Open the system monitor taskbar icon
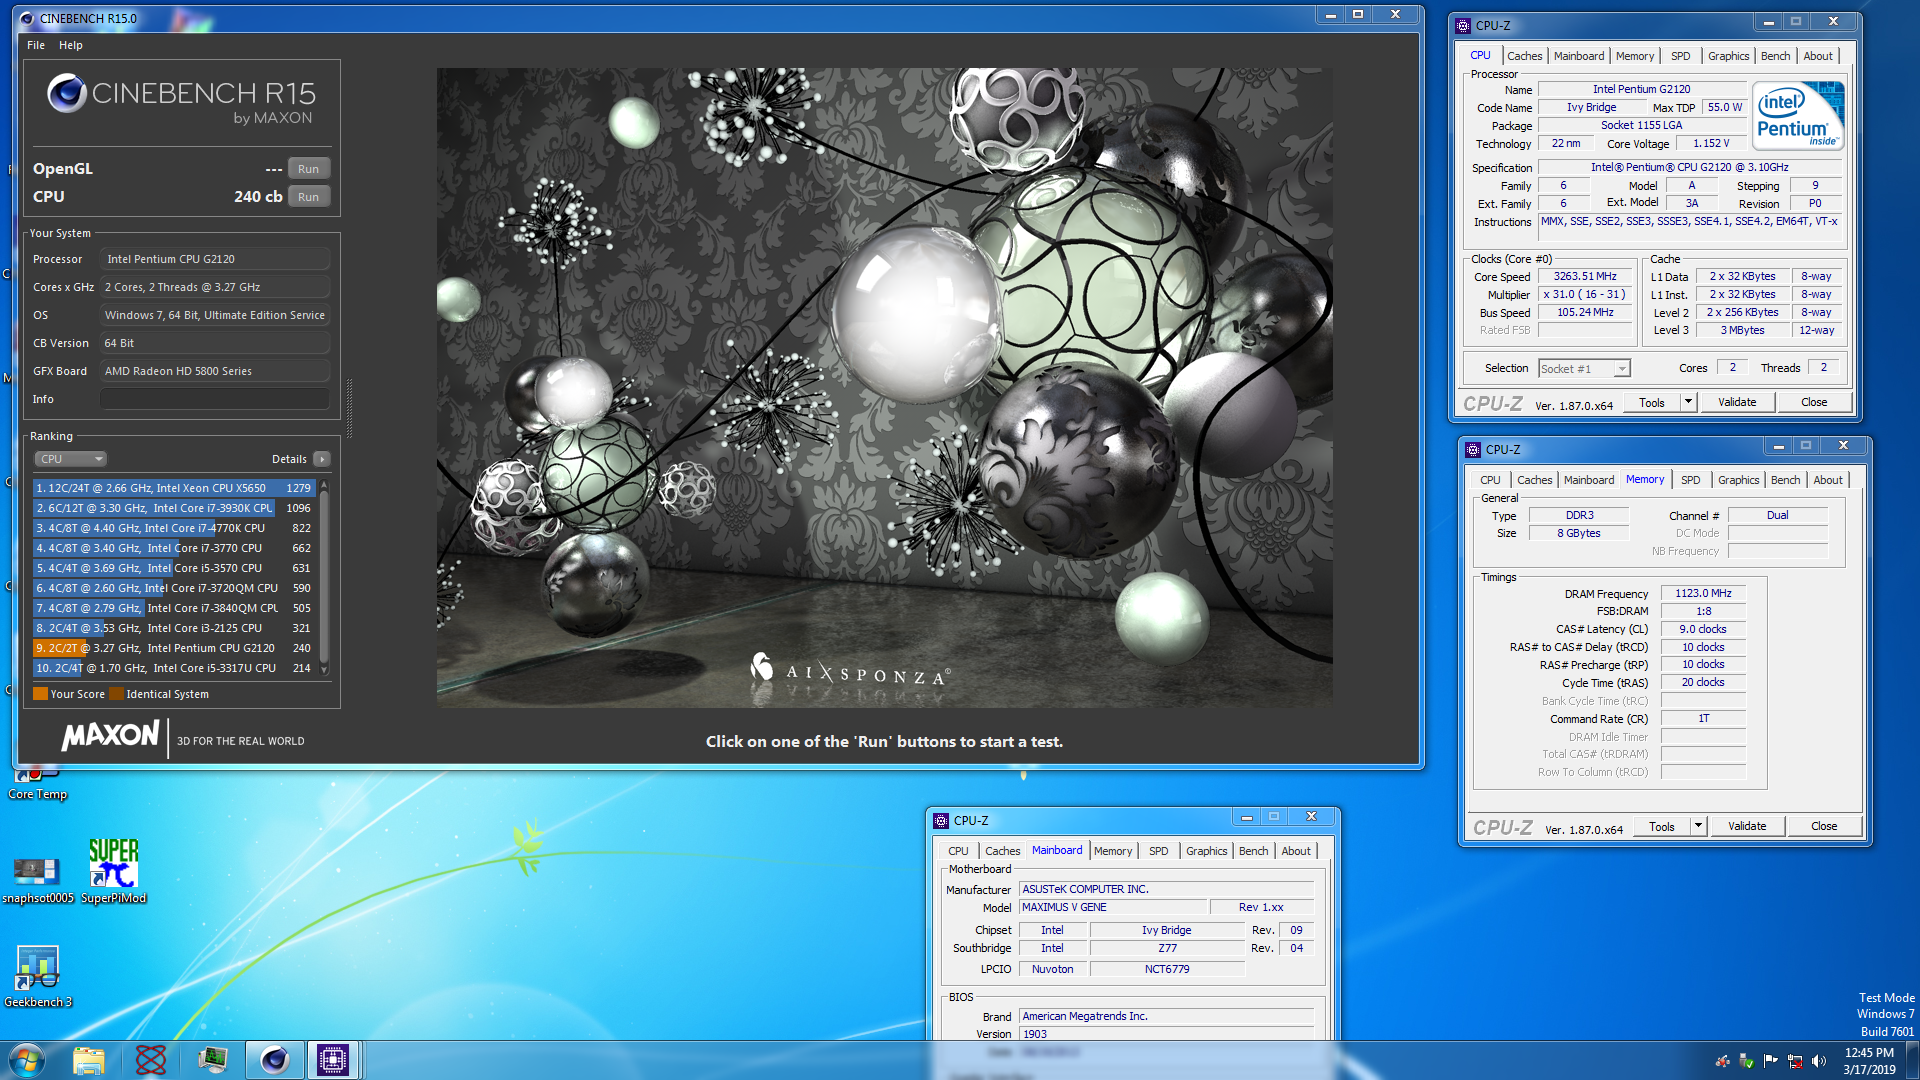This screenshot has height=1080, width=1920. click(x=212, y=1060)
